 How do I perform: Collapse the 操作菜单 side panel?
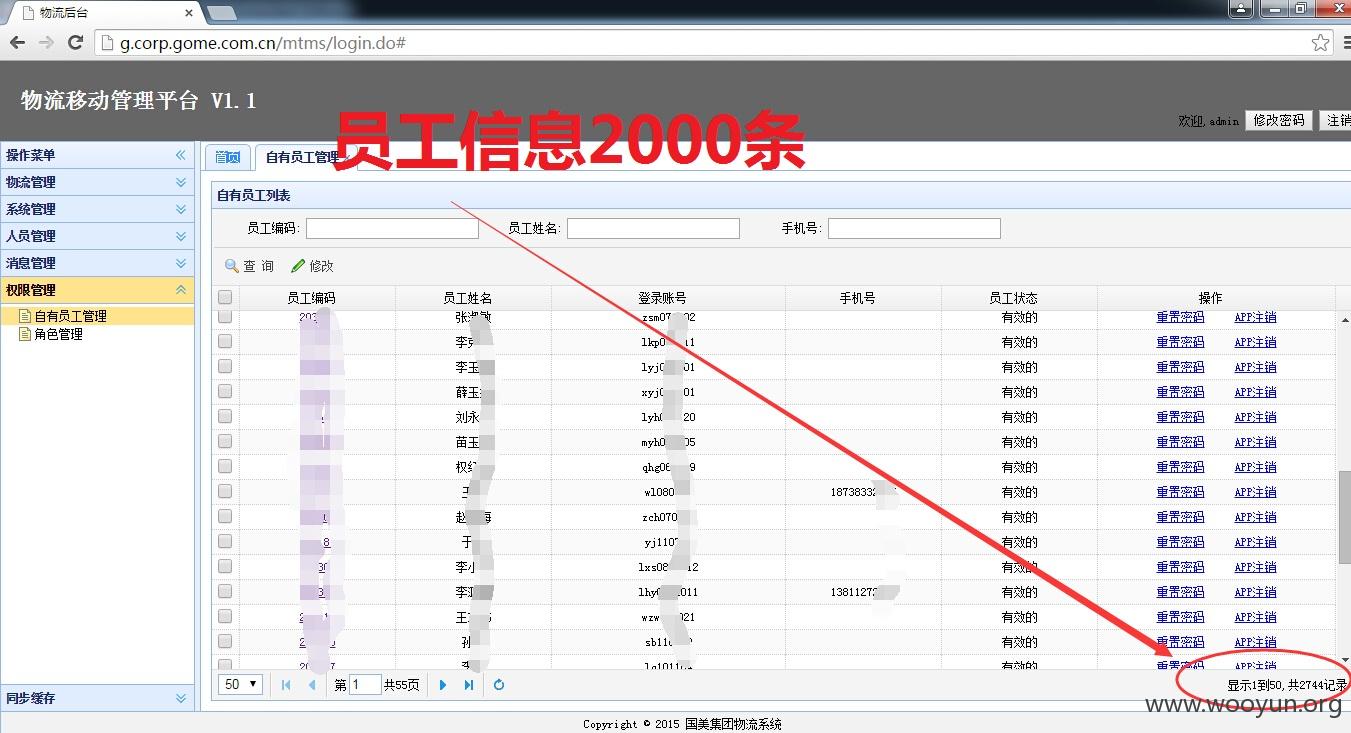click(x=181, y=155)
